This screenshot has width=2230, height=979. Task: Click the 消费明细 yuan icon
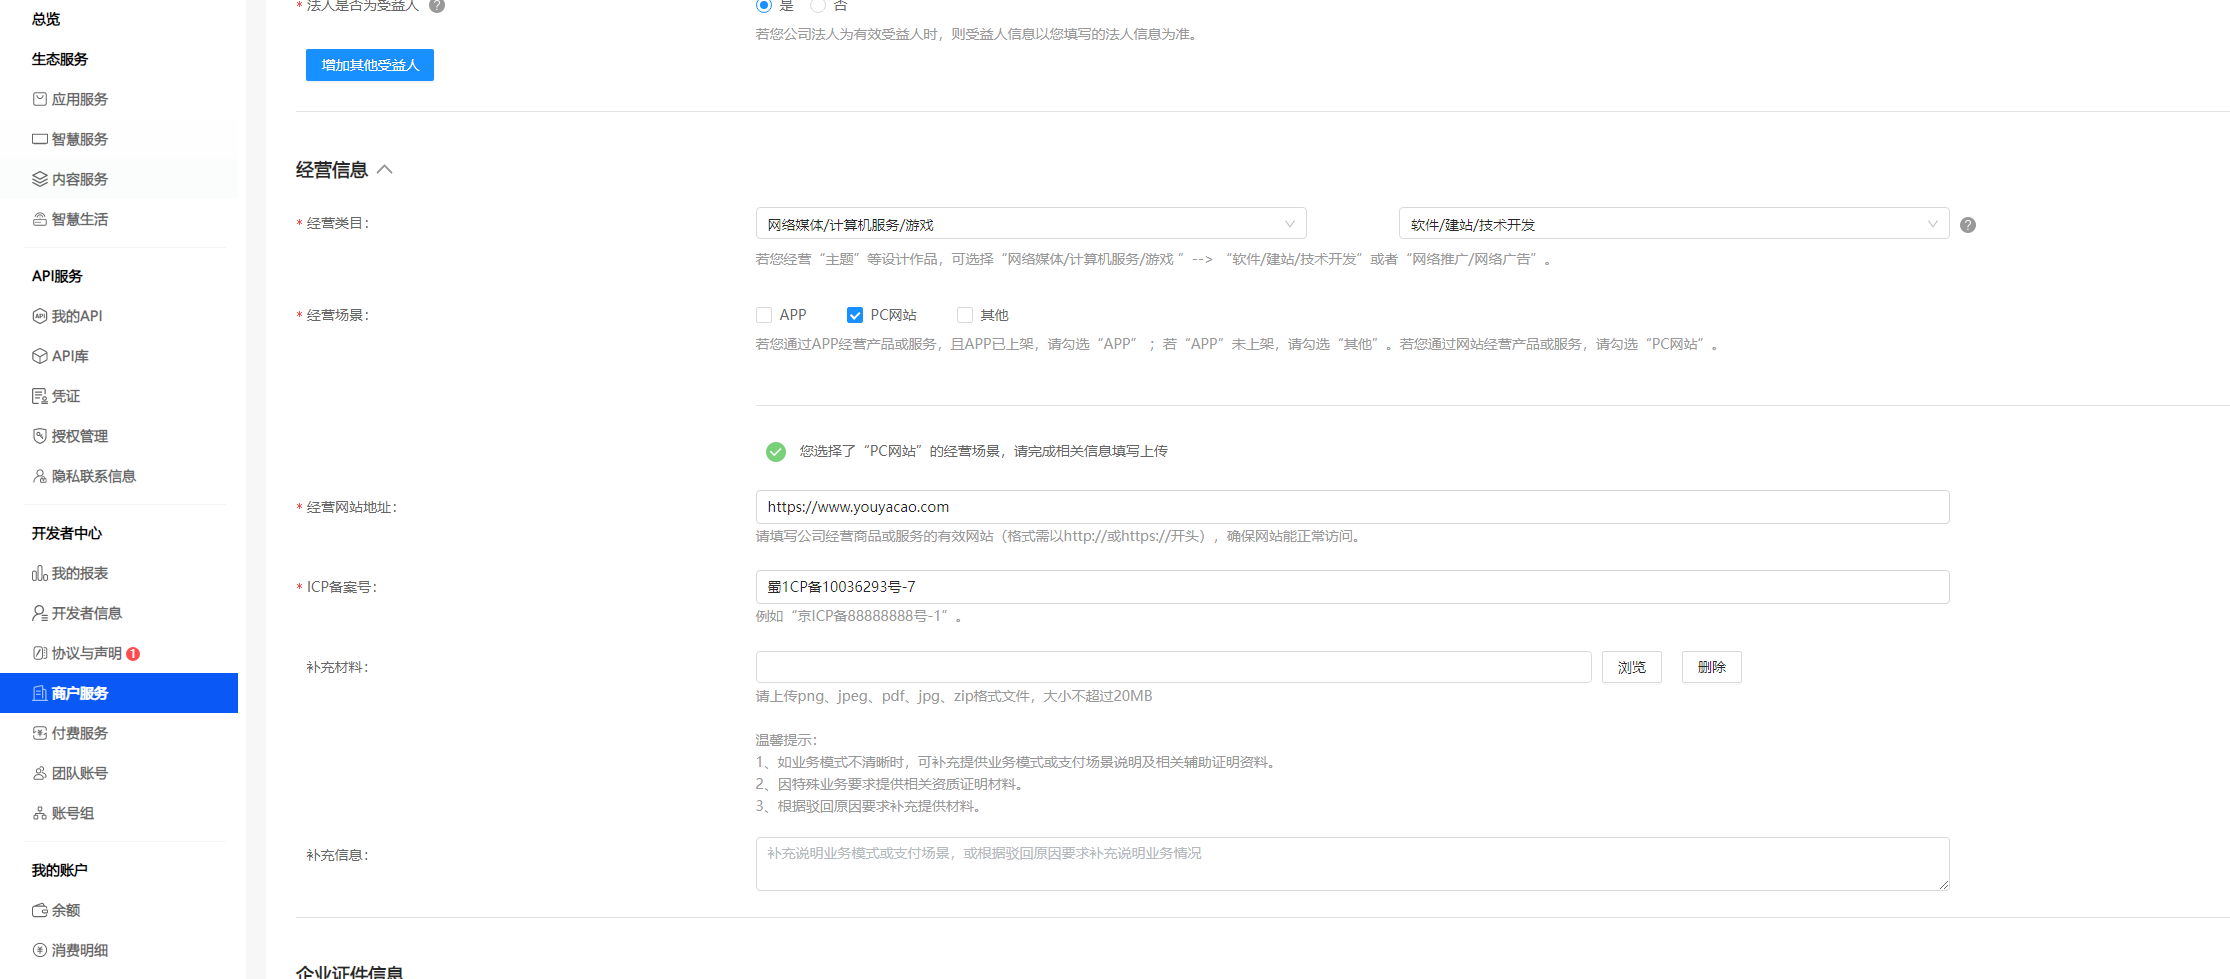click(x=40, y=950)
